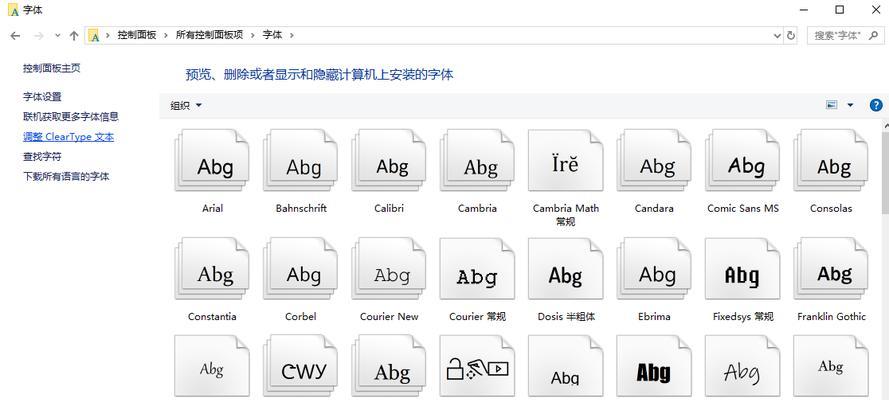Select the small serif Abg font in bottom-left
The width and height of the screenshot is (889, 400).
(212, 367)
